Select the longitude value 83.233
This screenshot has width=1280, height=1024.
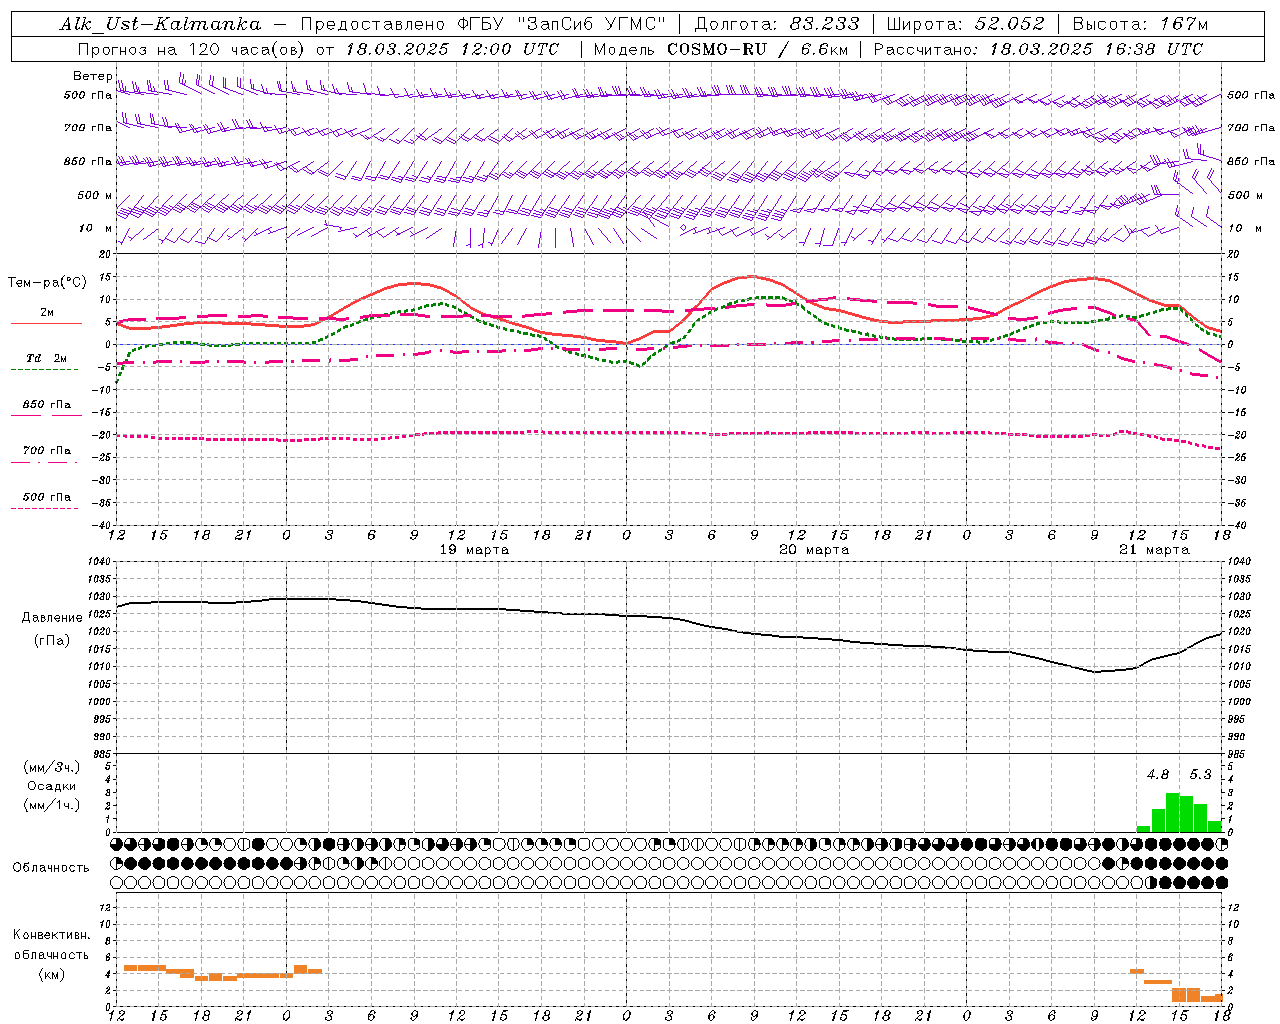[823, 24]
